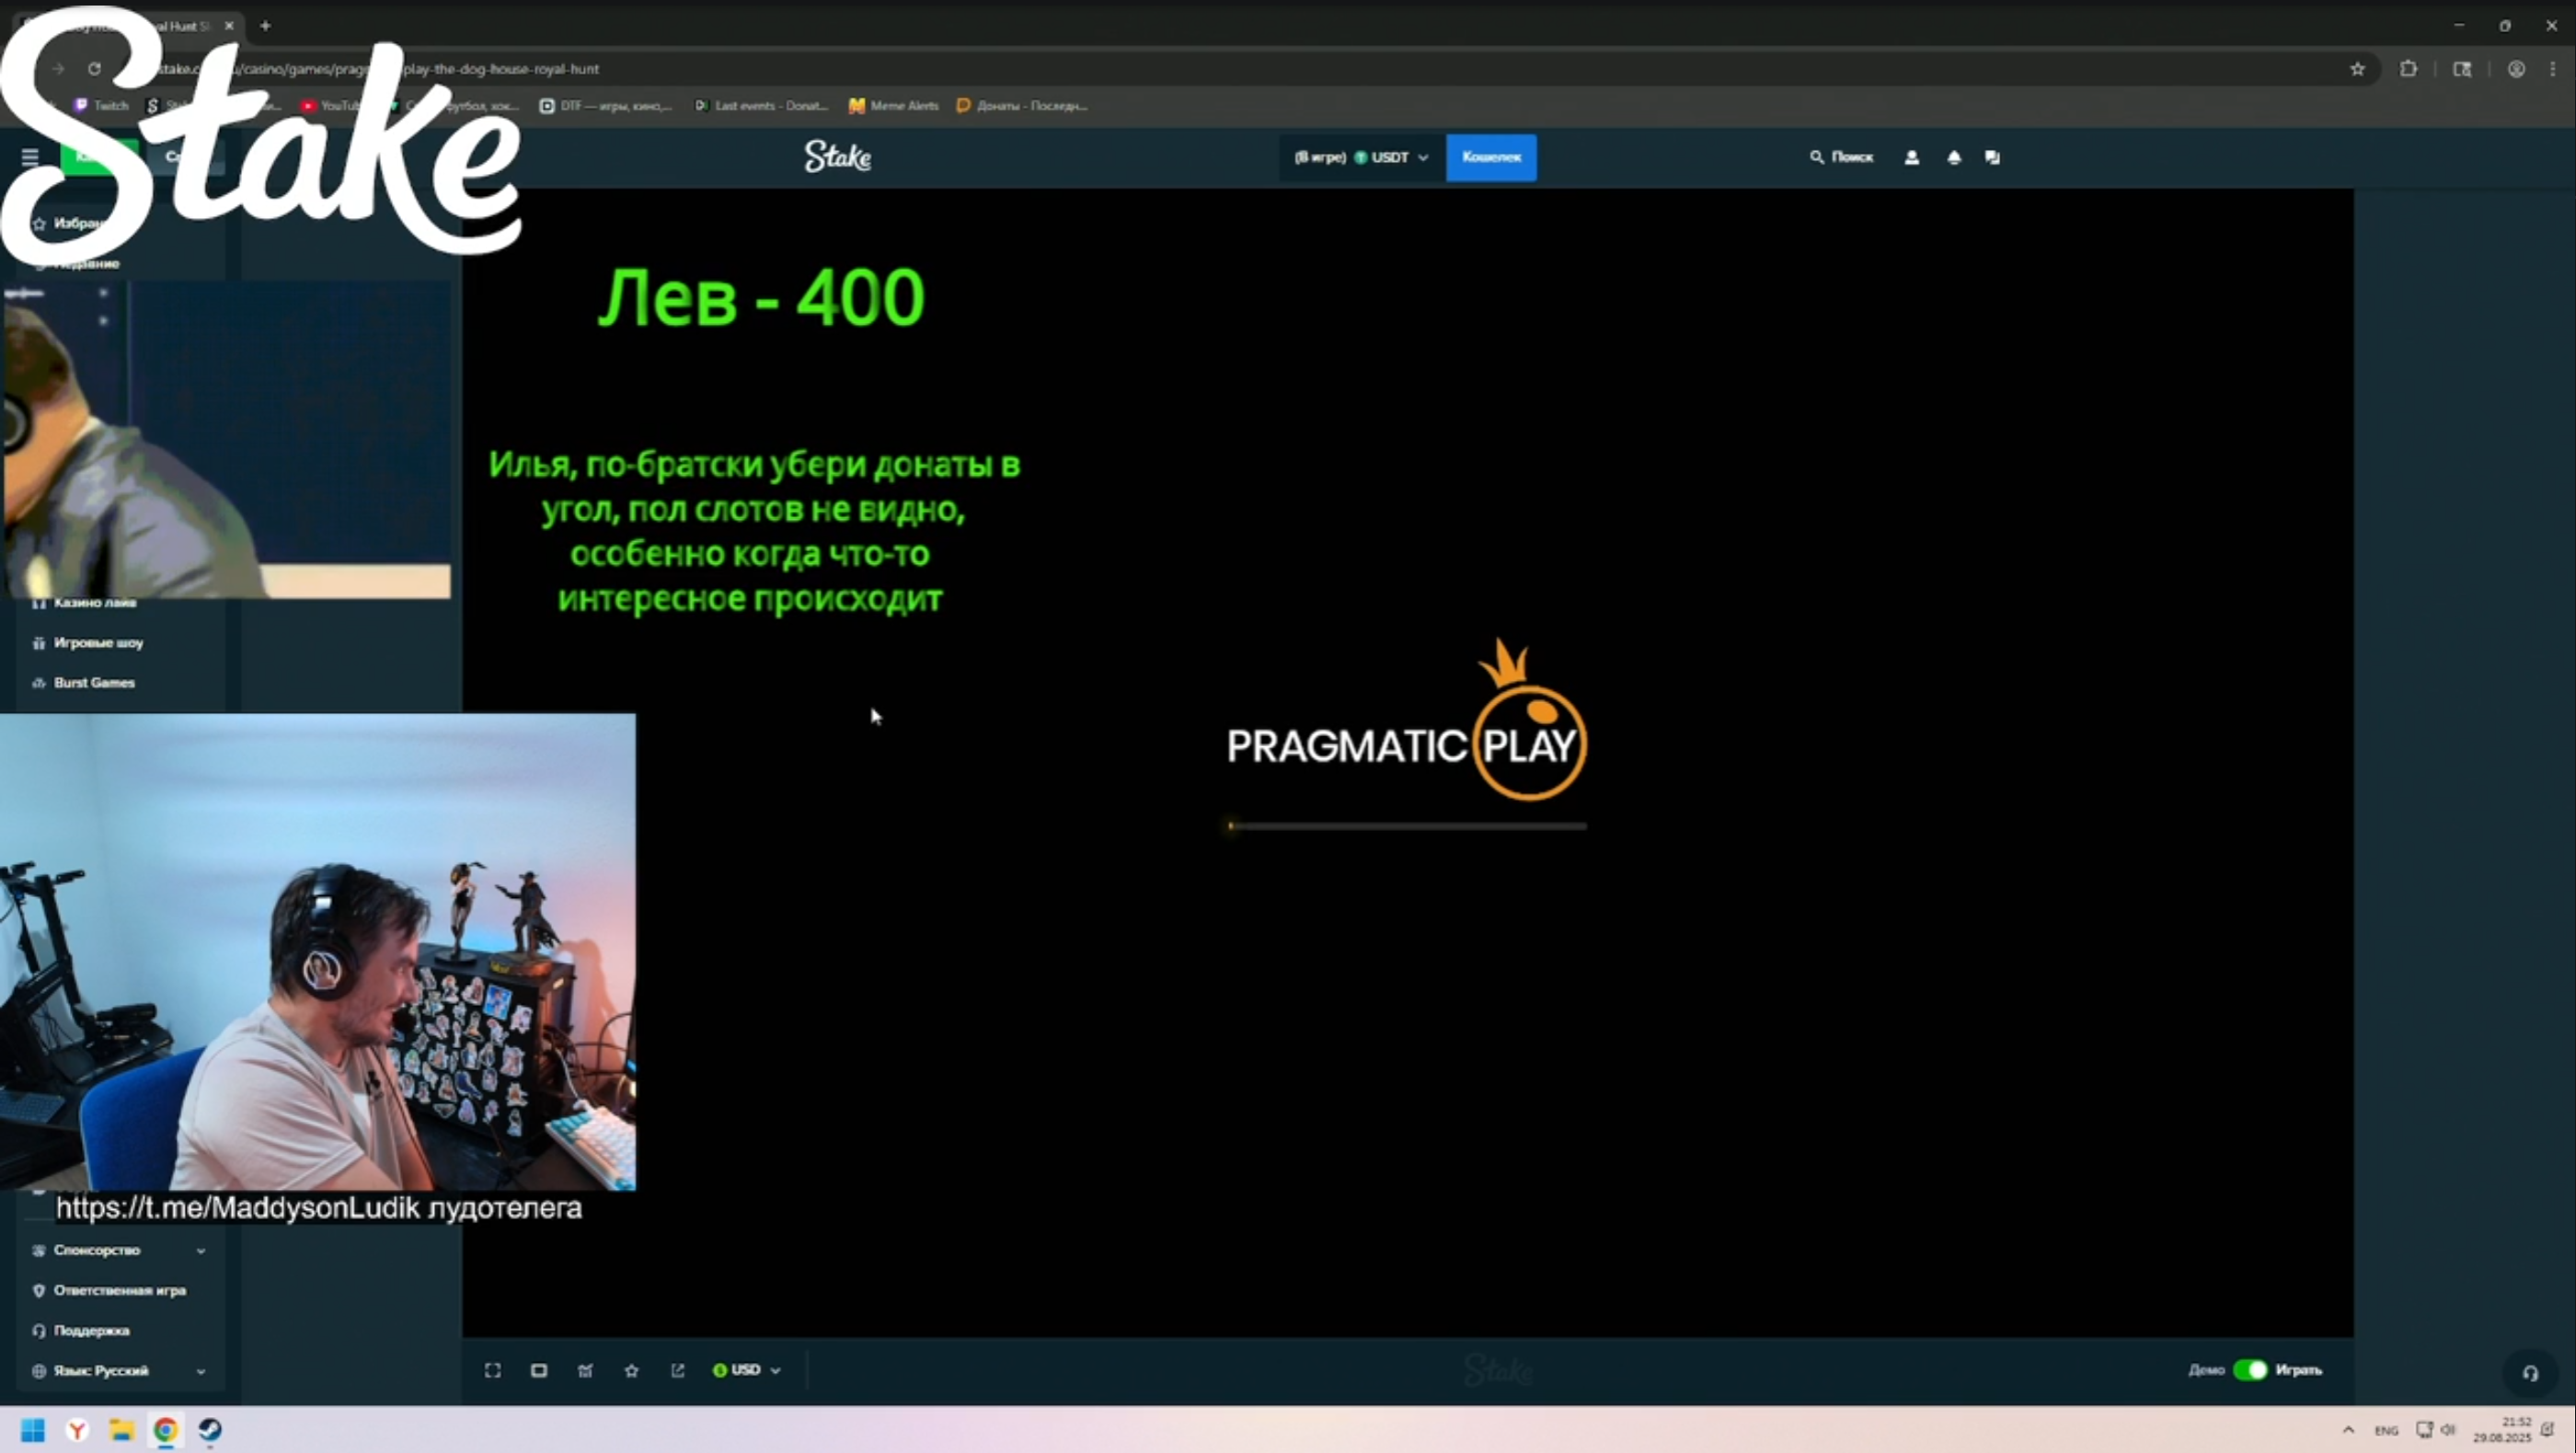This screenshot has height=1453, width=2576.
Task: Enable theatre mode for the game
Action: click(x=539, y=1370)
